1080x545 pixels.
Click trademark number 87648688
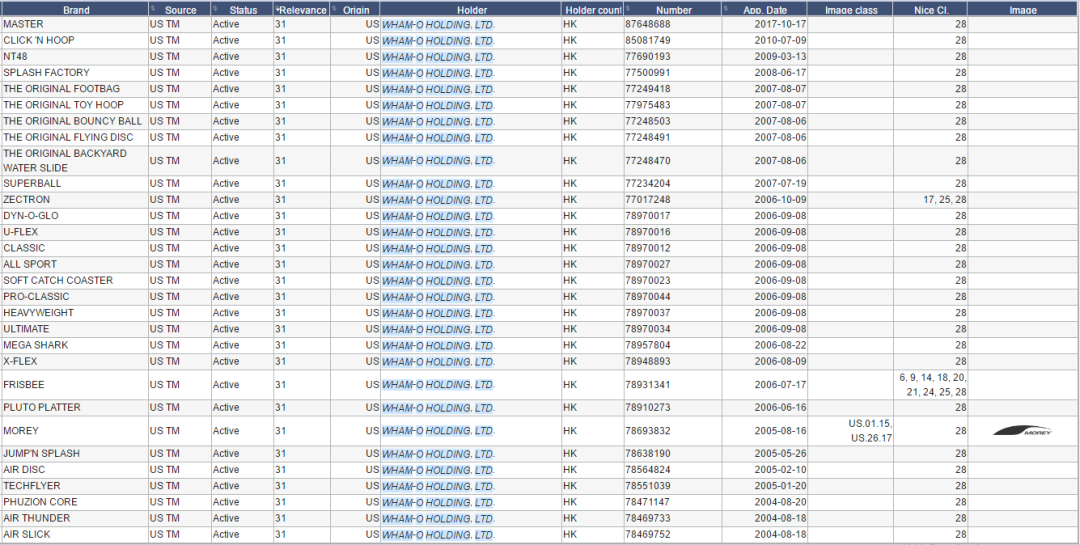click(x=647, y=24)
